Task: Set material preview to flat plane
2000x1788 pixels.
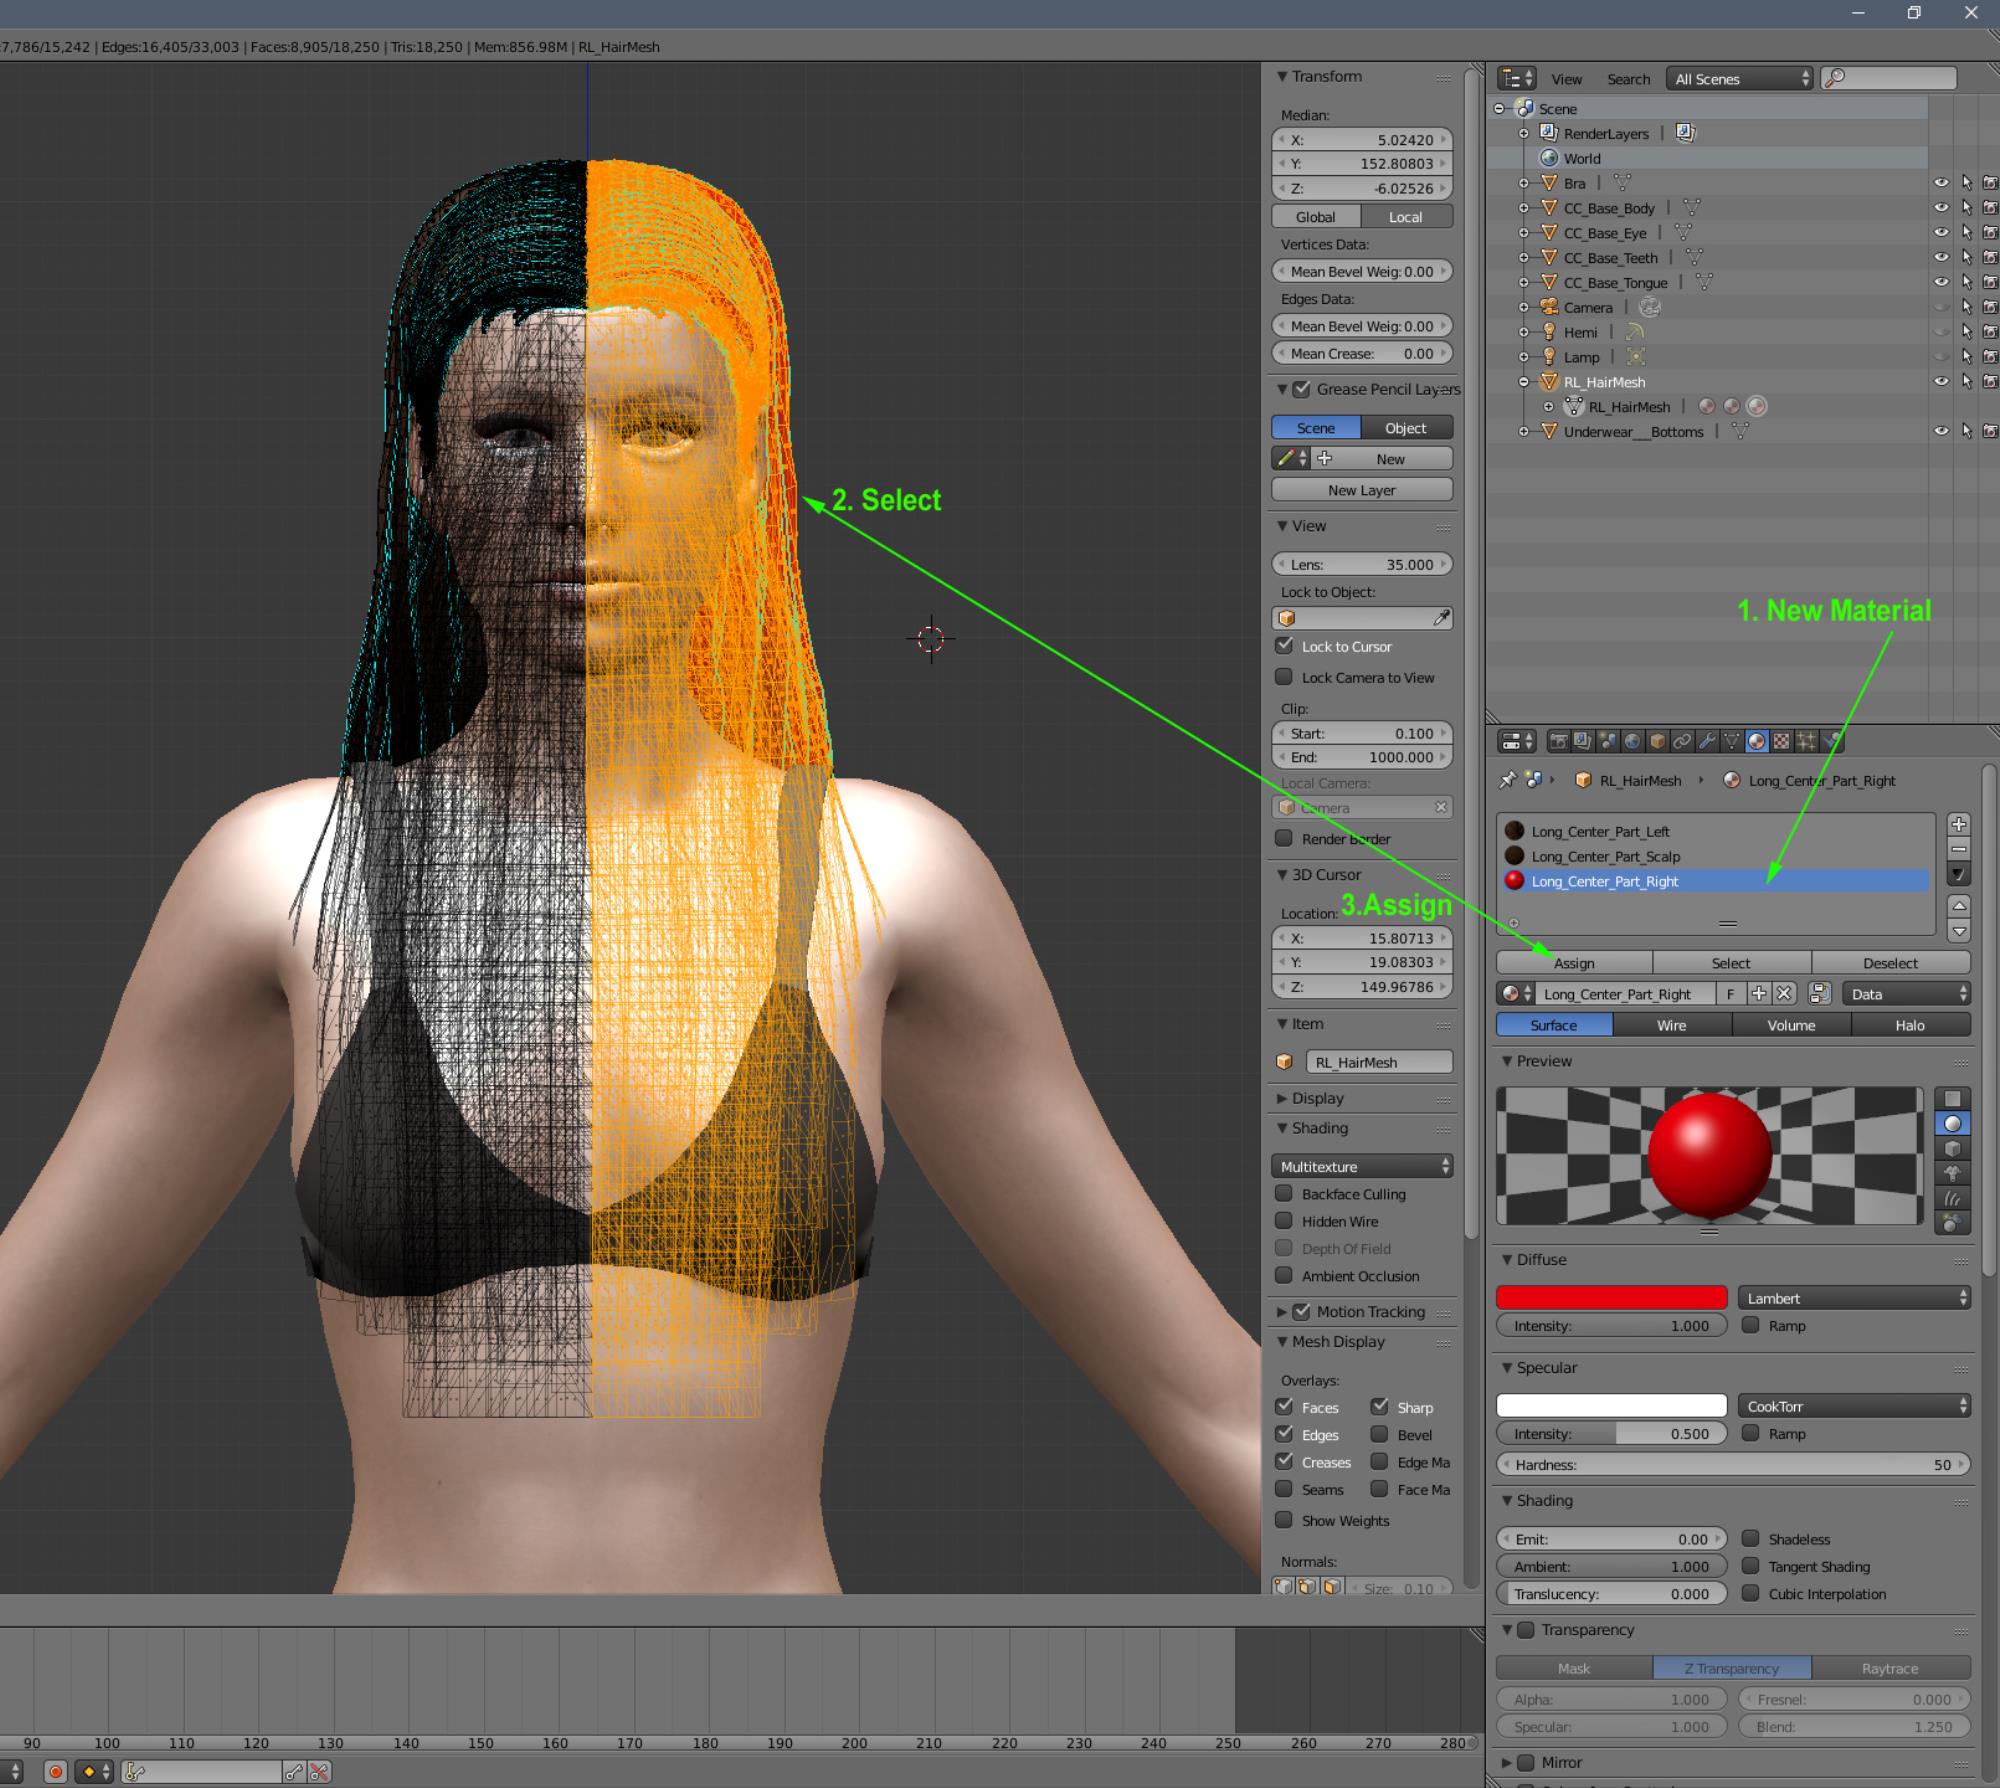Action: tap(1952, 1099)
